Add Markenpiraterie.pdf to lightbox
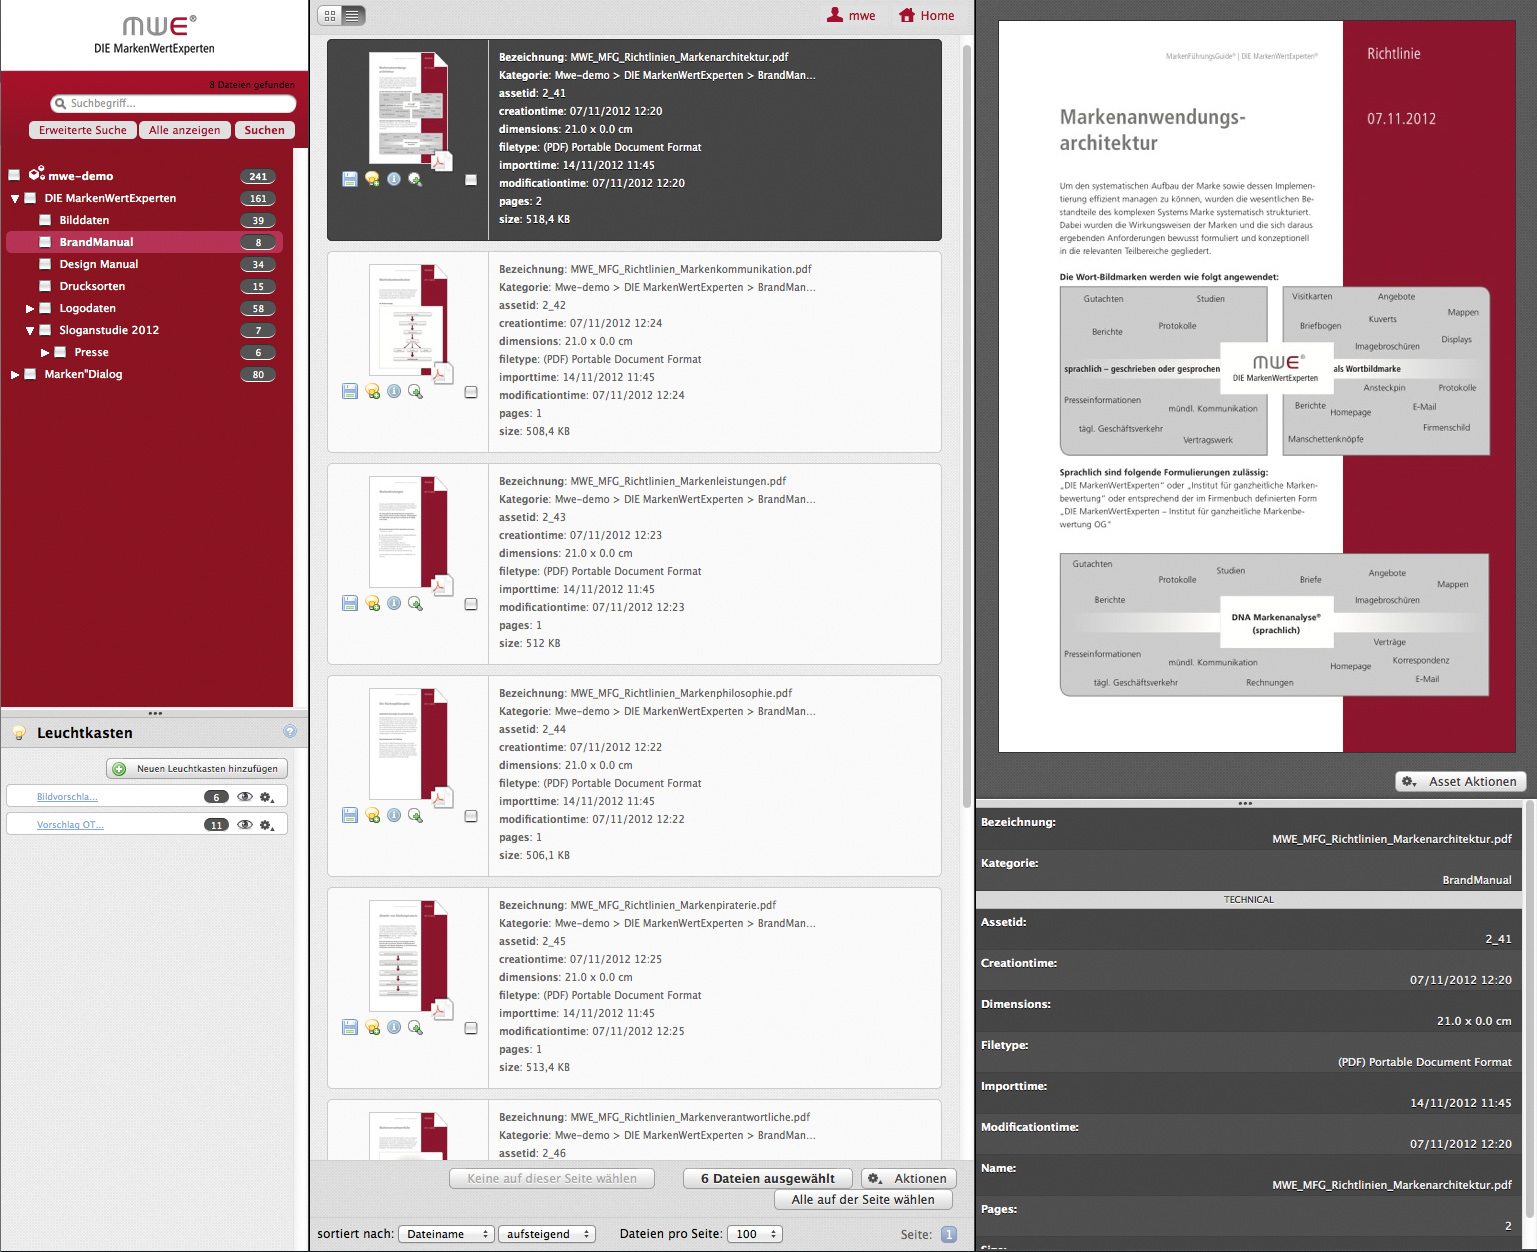 [372, 1027]
